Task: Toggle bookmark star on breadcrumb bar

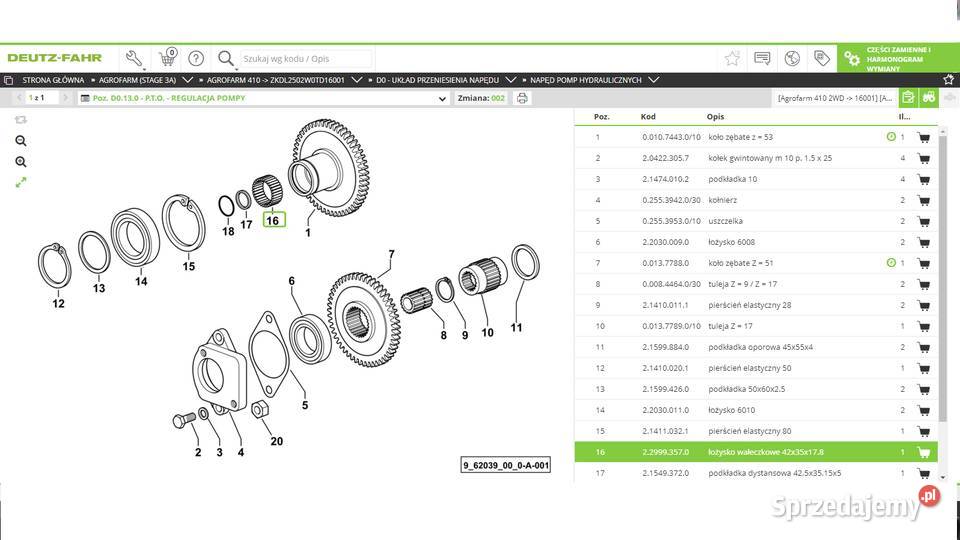Action: 948,79
